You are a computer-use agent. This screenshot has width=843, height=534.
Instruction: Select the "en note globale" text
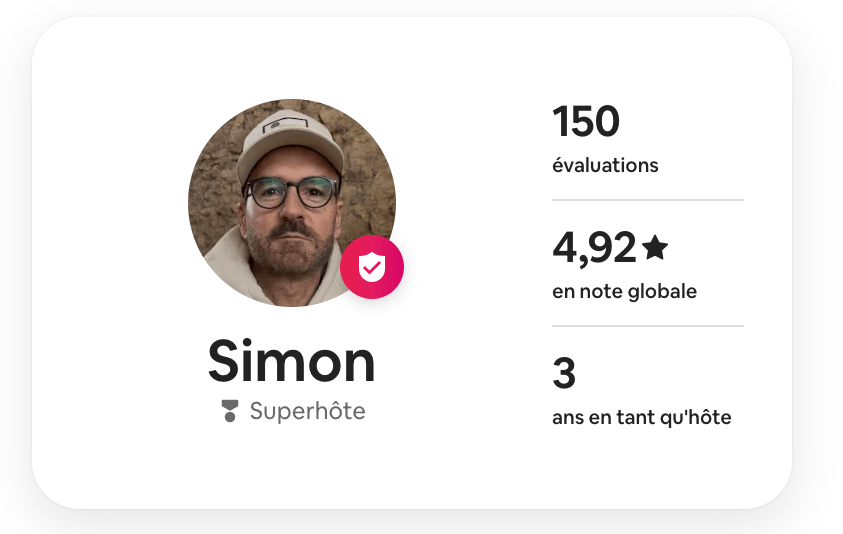[624, 292]
